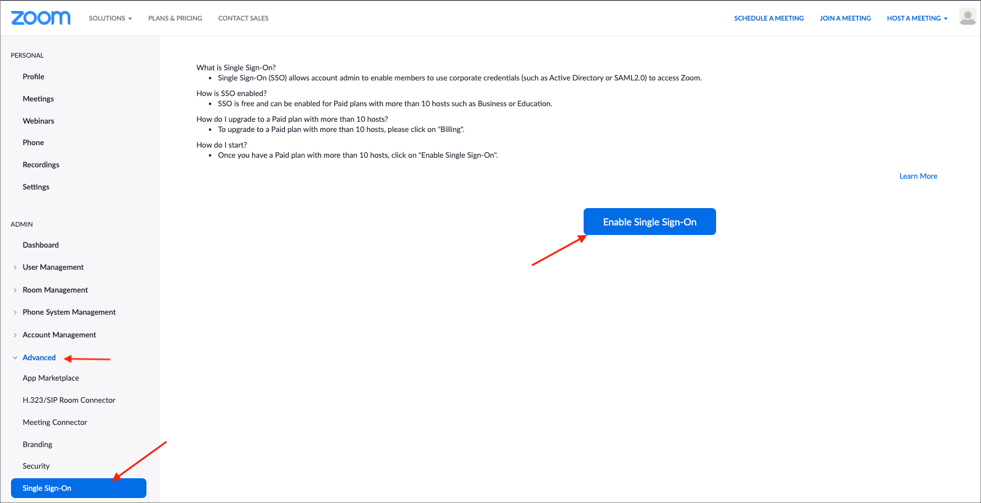
Task: Open the user profile avatar icon
Action: pyautogui.click(x=967, y=17)
